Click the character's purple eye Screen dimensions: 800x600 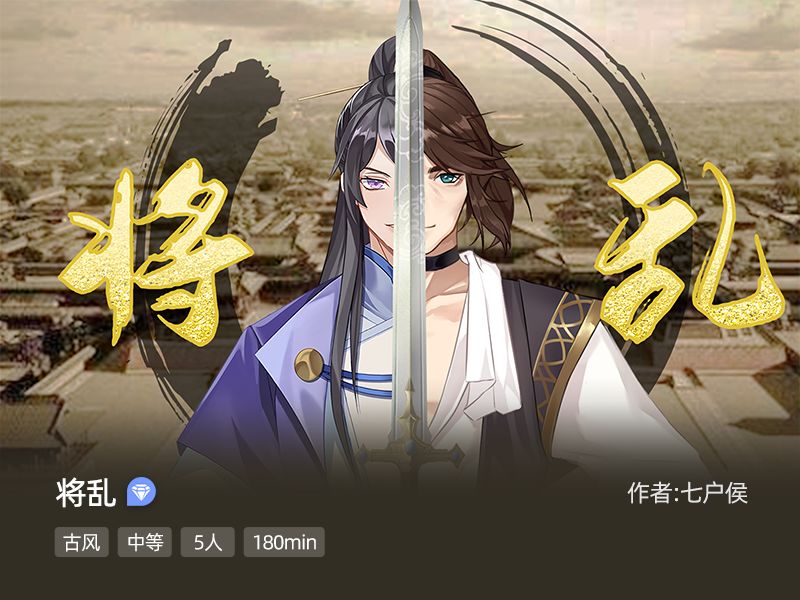click(370, 181)
